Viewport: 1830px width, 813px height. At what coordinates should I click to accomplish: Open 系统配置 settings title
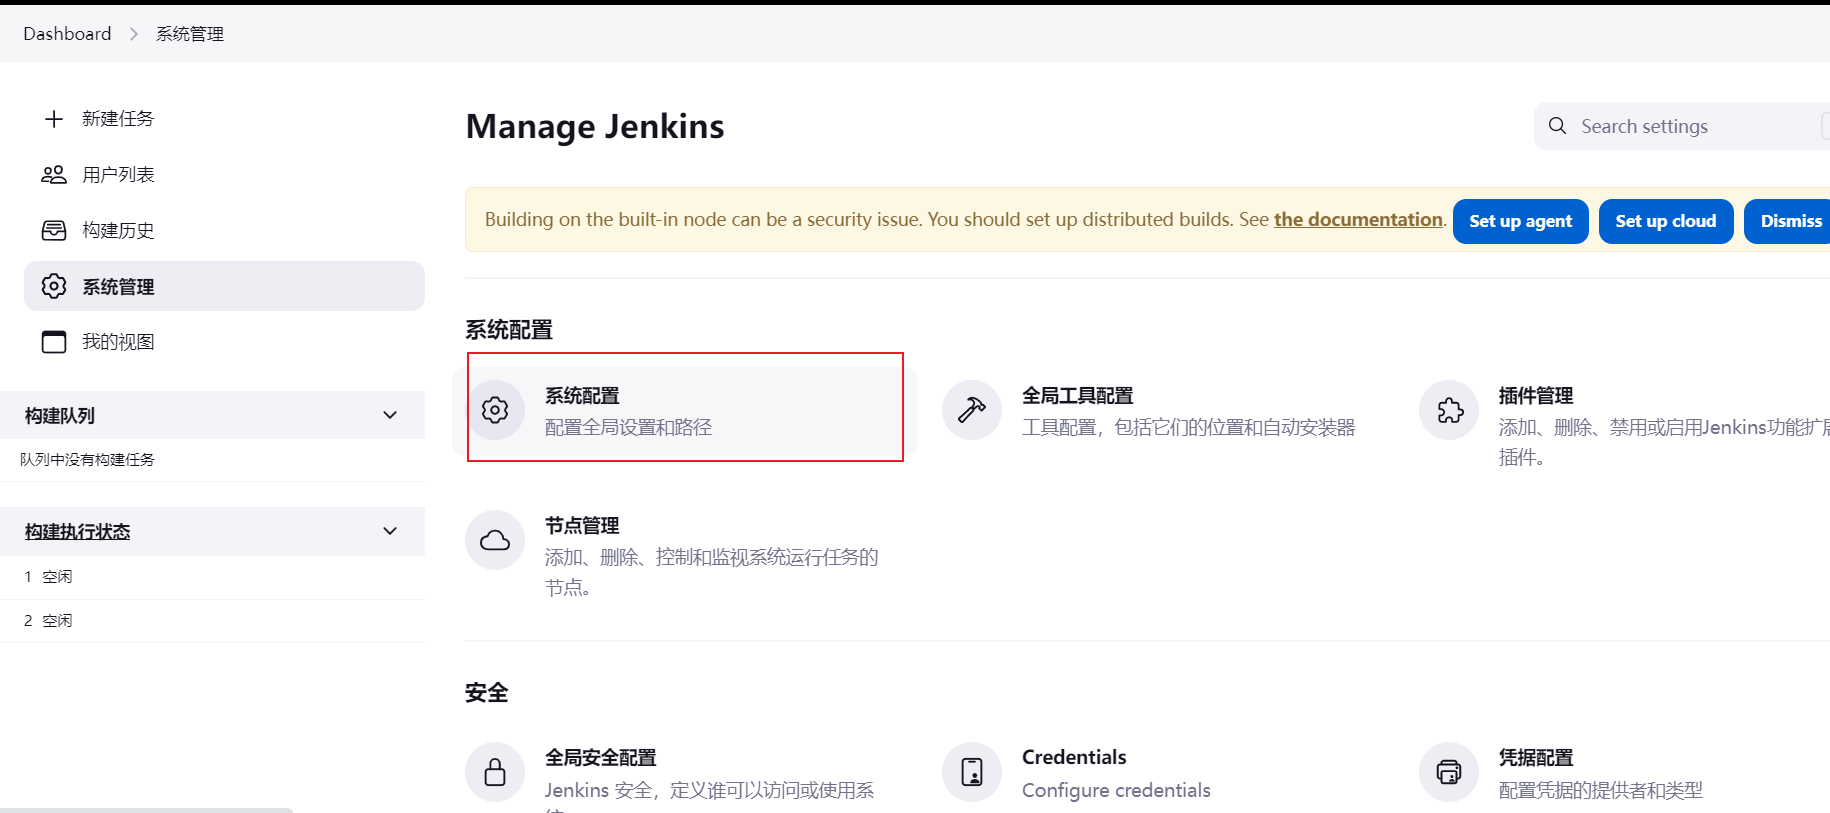[x=582, y=396]
